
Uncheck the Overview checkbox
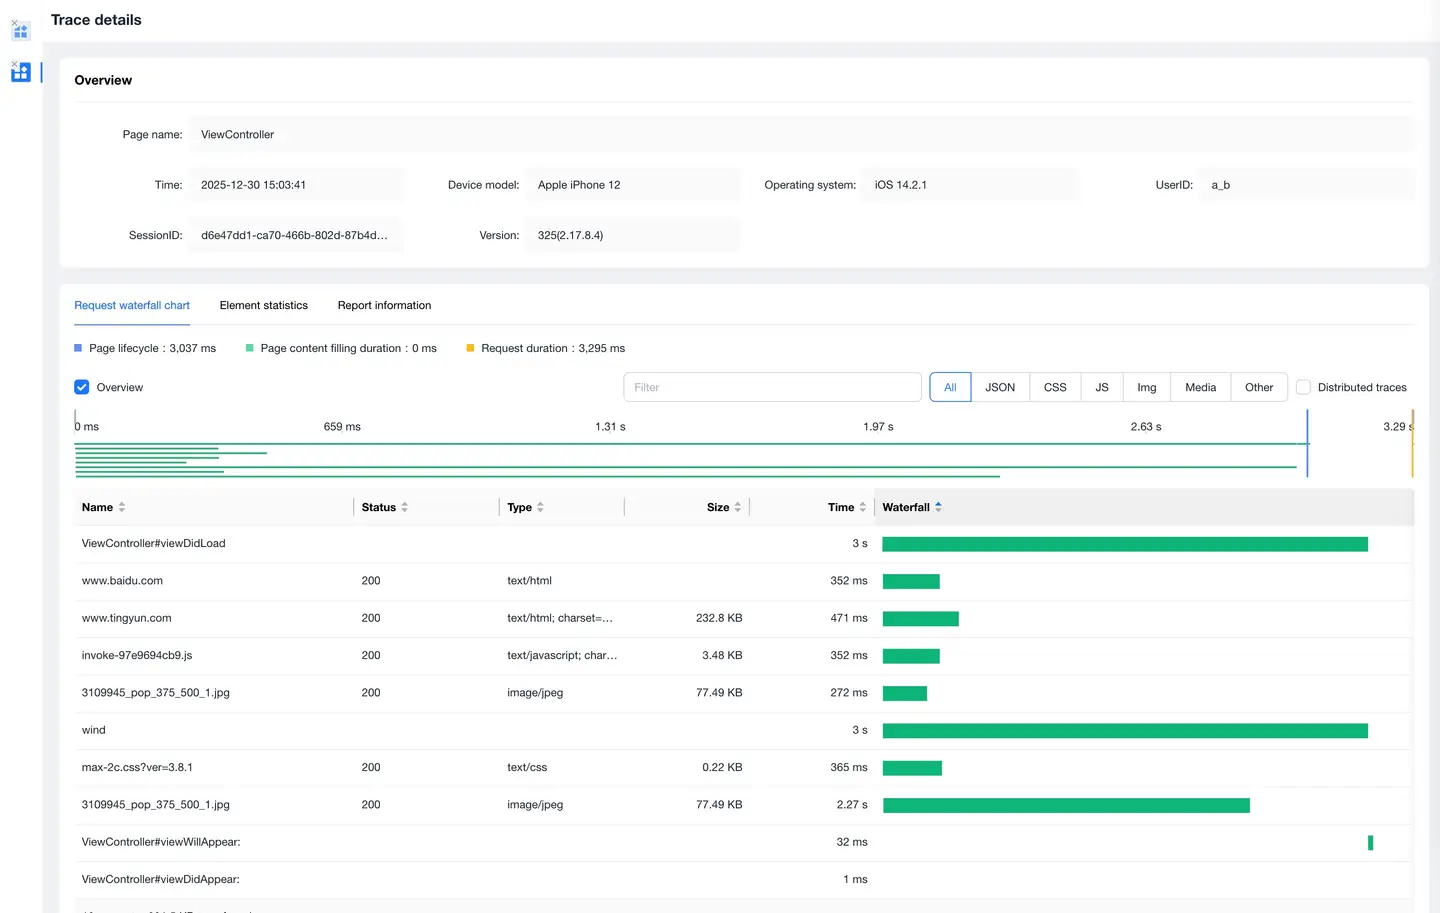(82, 388)
